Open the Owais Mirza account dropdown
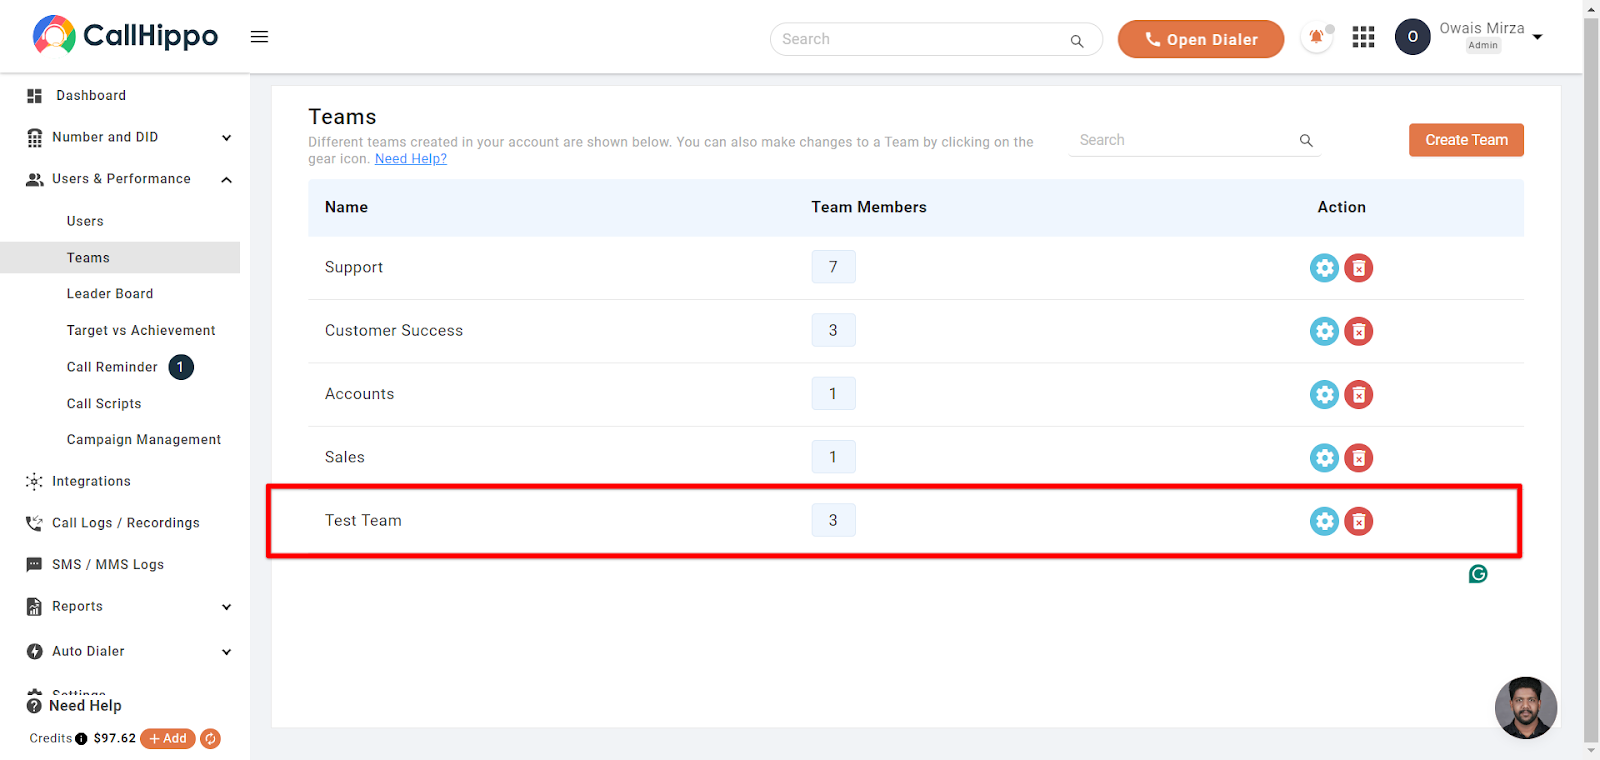The width and height of the screenshot is (1600, 760). coord(1538,37)
